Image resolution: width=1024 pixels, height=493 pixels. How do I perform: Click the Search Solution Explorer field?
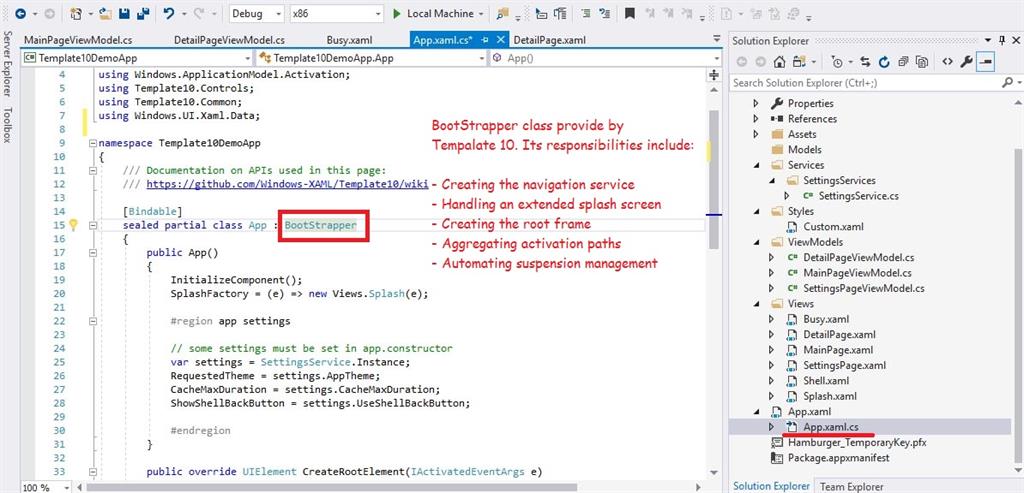865,83
